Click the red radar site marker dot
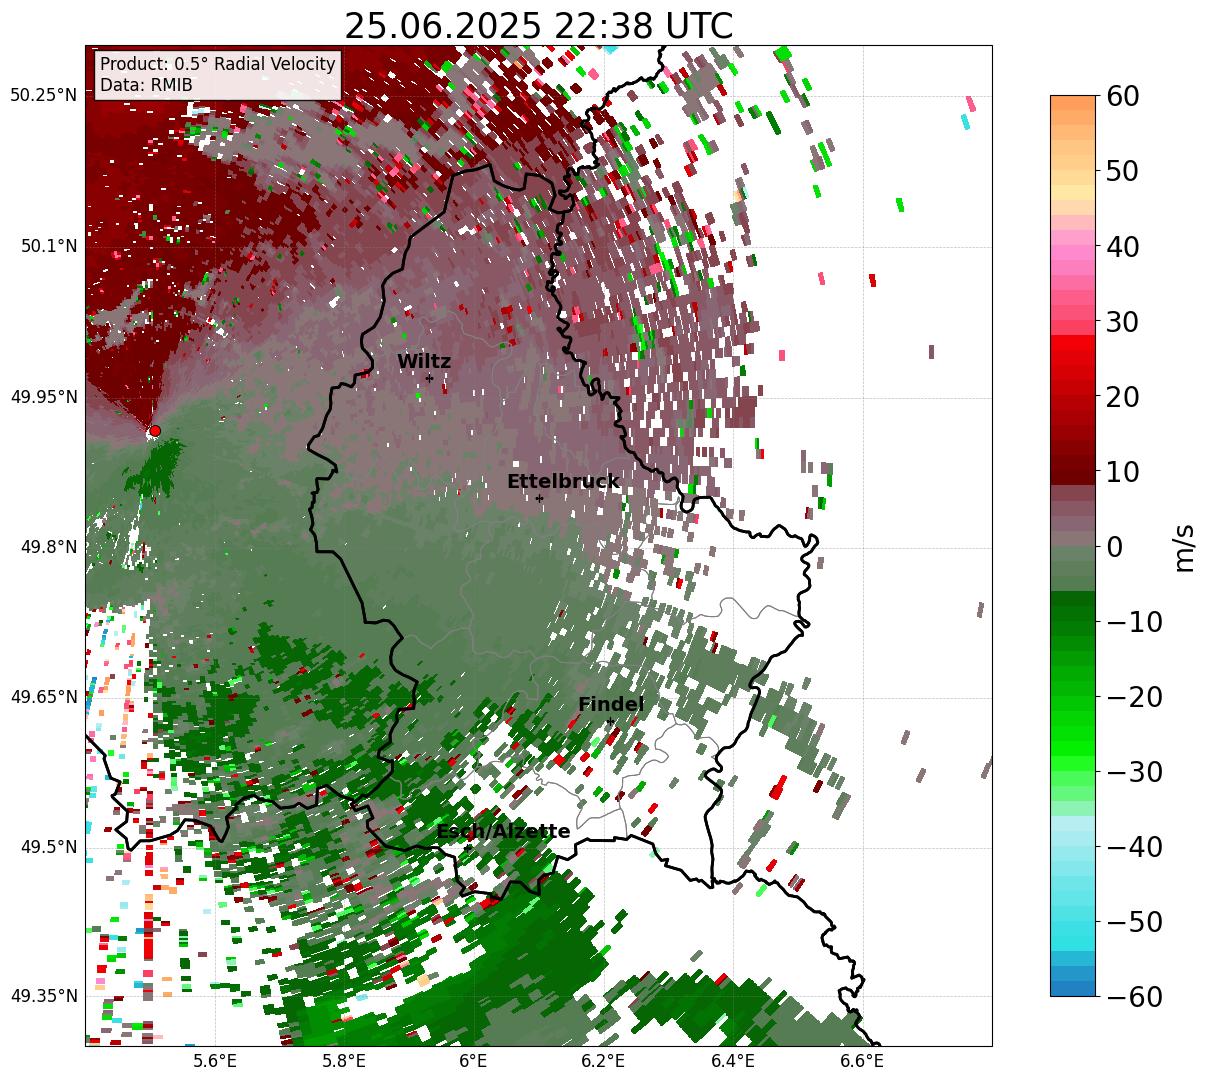Image resolution: width=1207 pixels, height=1081 pixels. coord(154,431)
